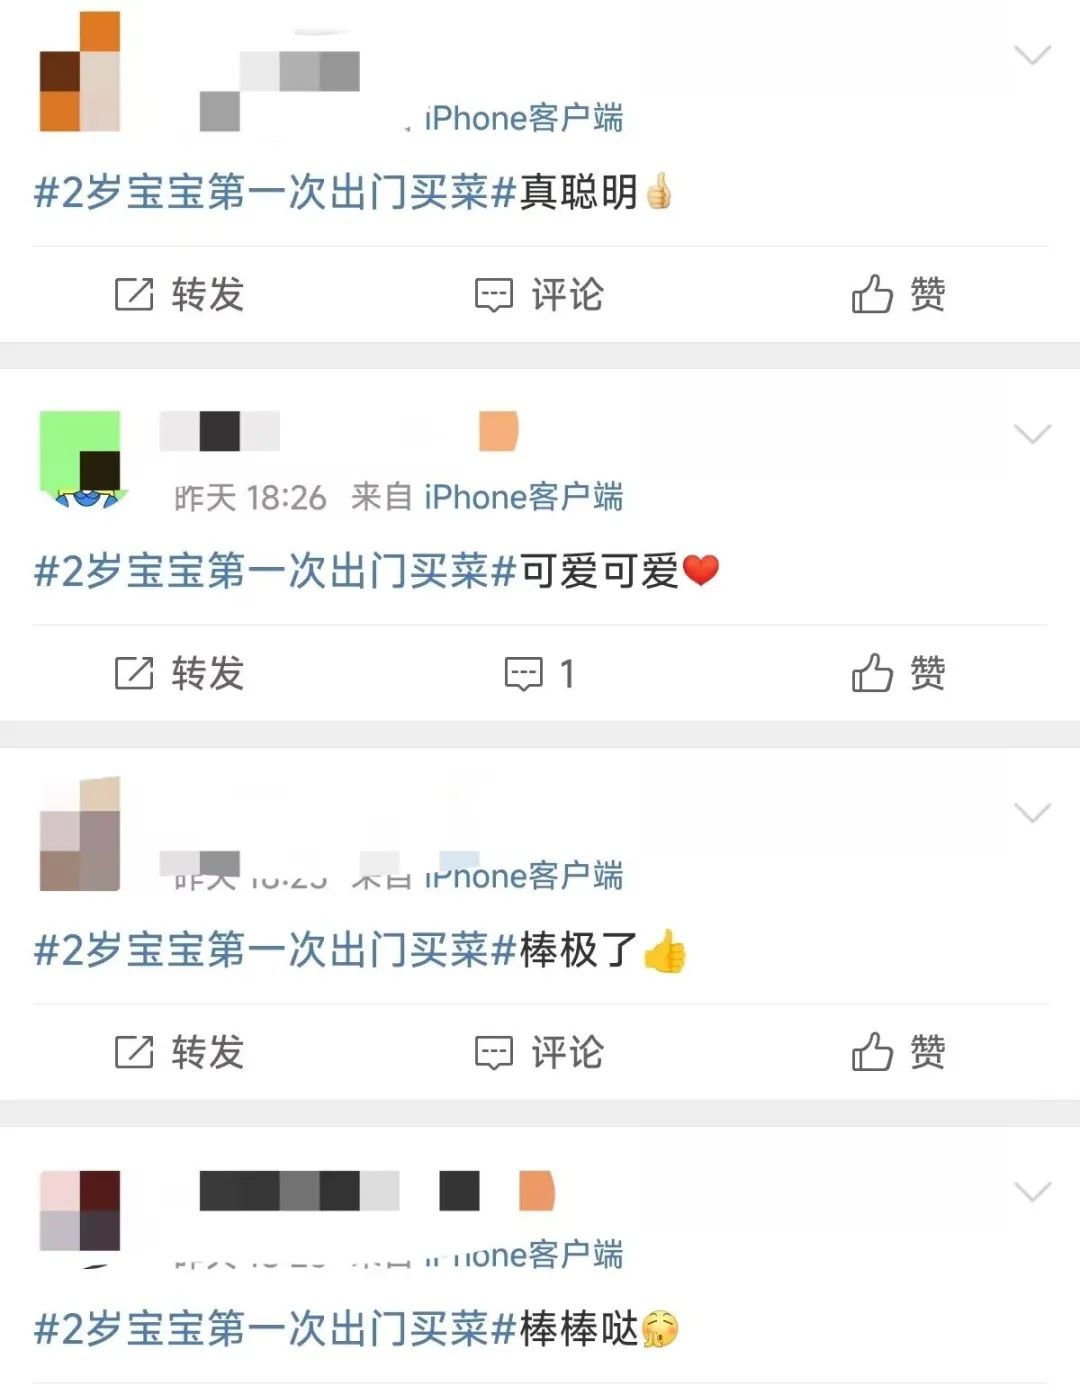The image size is (1080, 1395).
Task: Open green avatar of second poster
Action: coord(80,458)
